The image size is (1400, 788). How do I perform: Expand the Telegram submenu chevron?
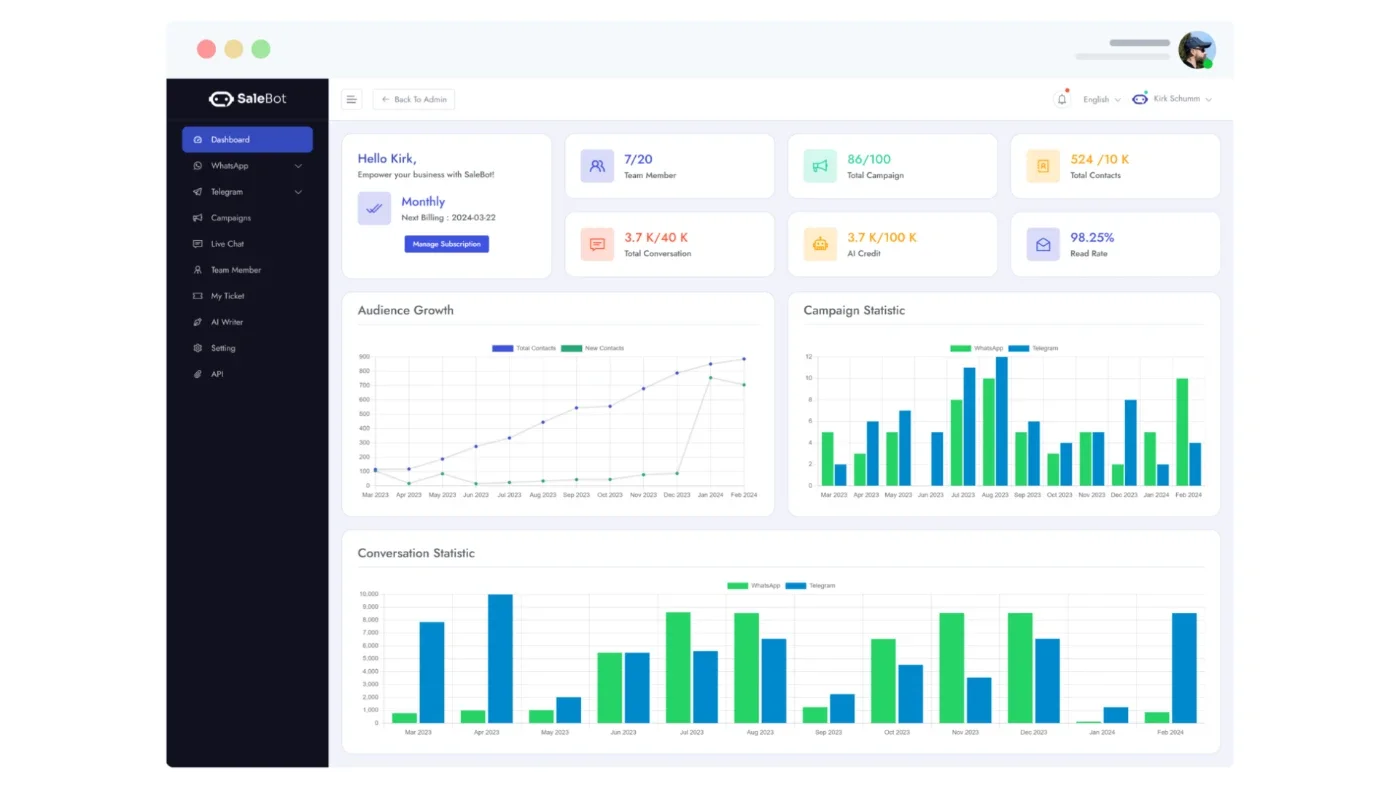(x=298, y=192)
